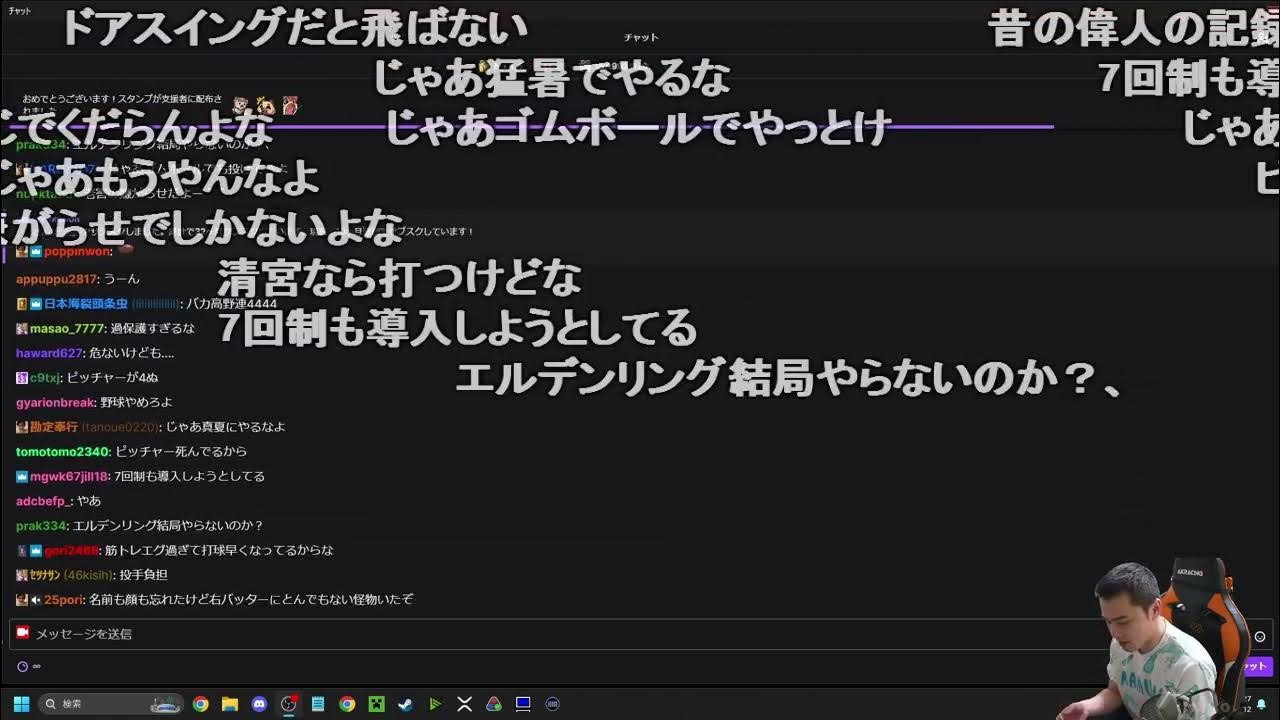Click username c9txj in chat
Image resolution: width=1280 pixels, height=720 pixels.
coord(45,378)
